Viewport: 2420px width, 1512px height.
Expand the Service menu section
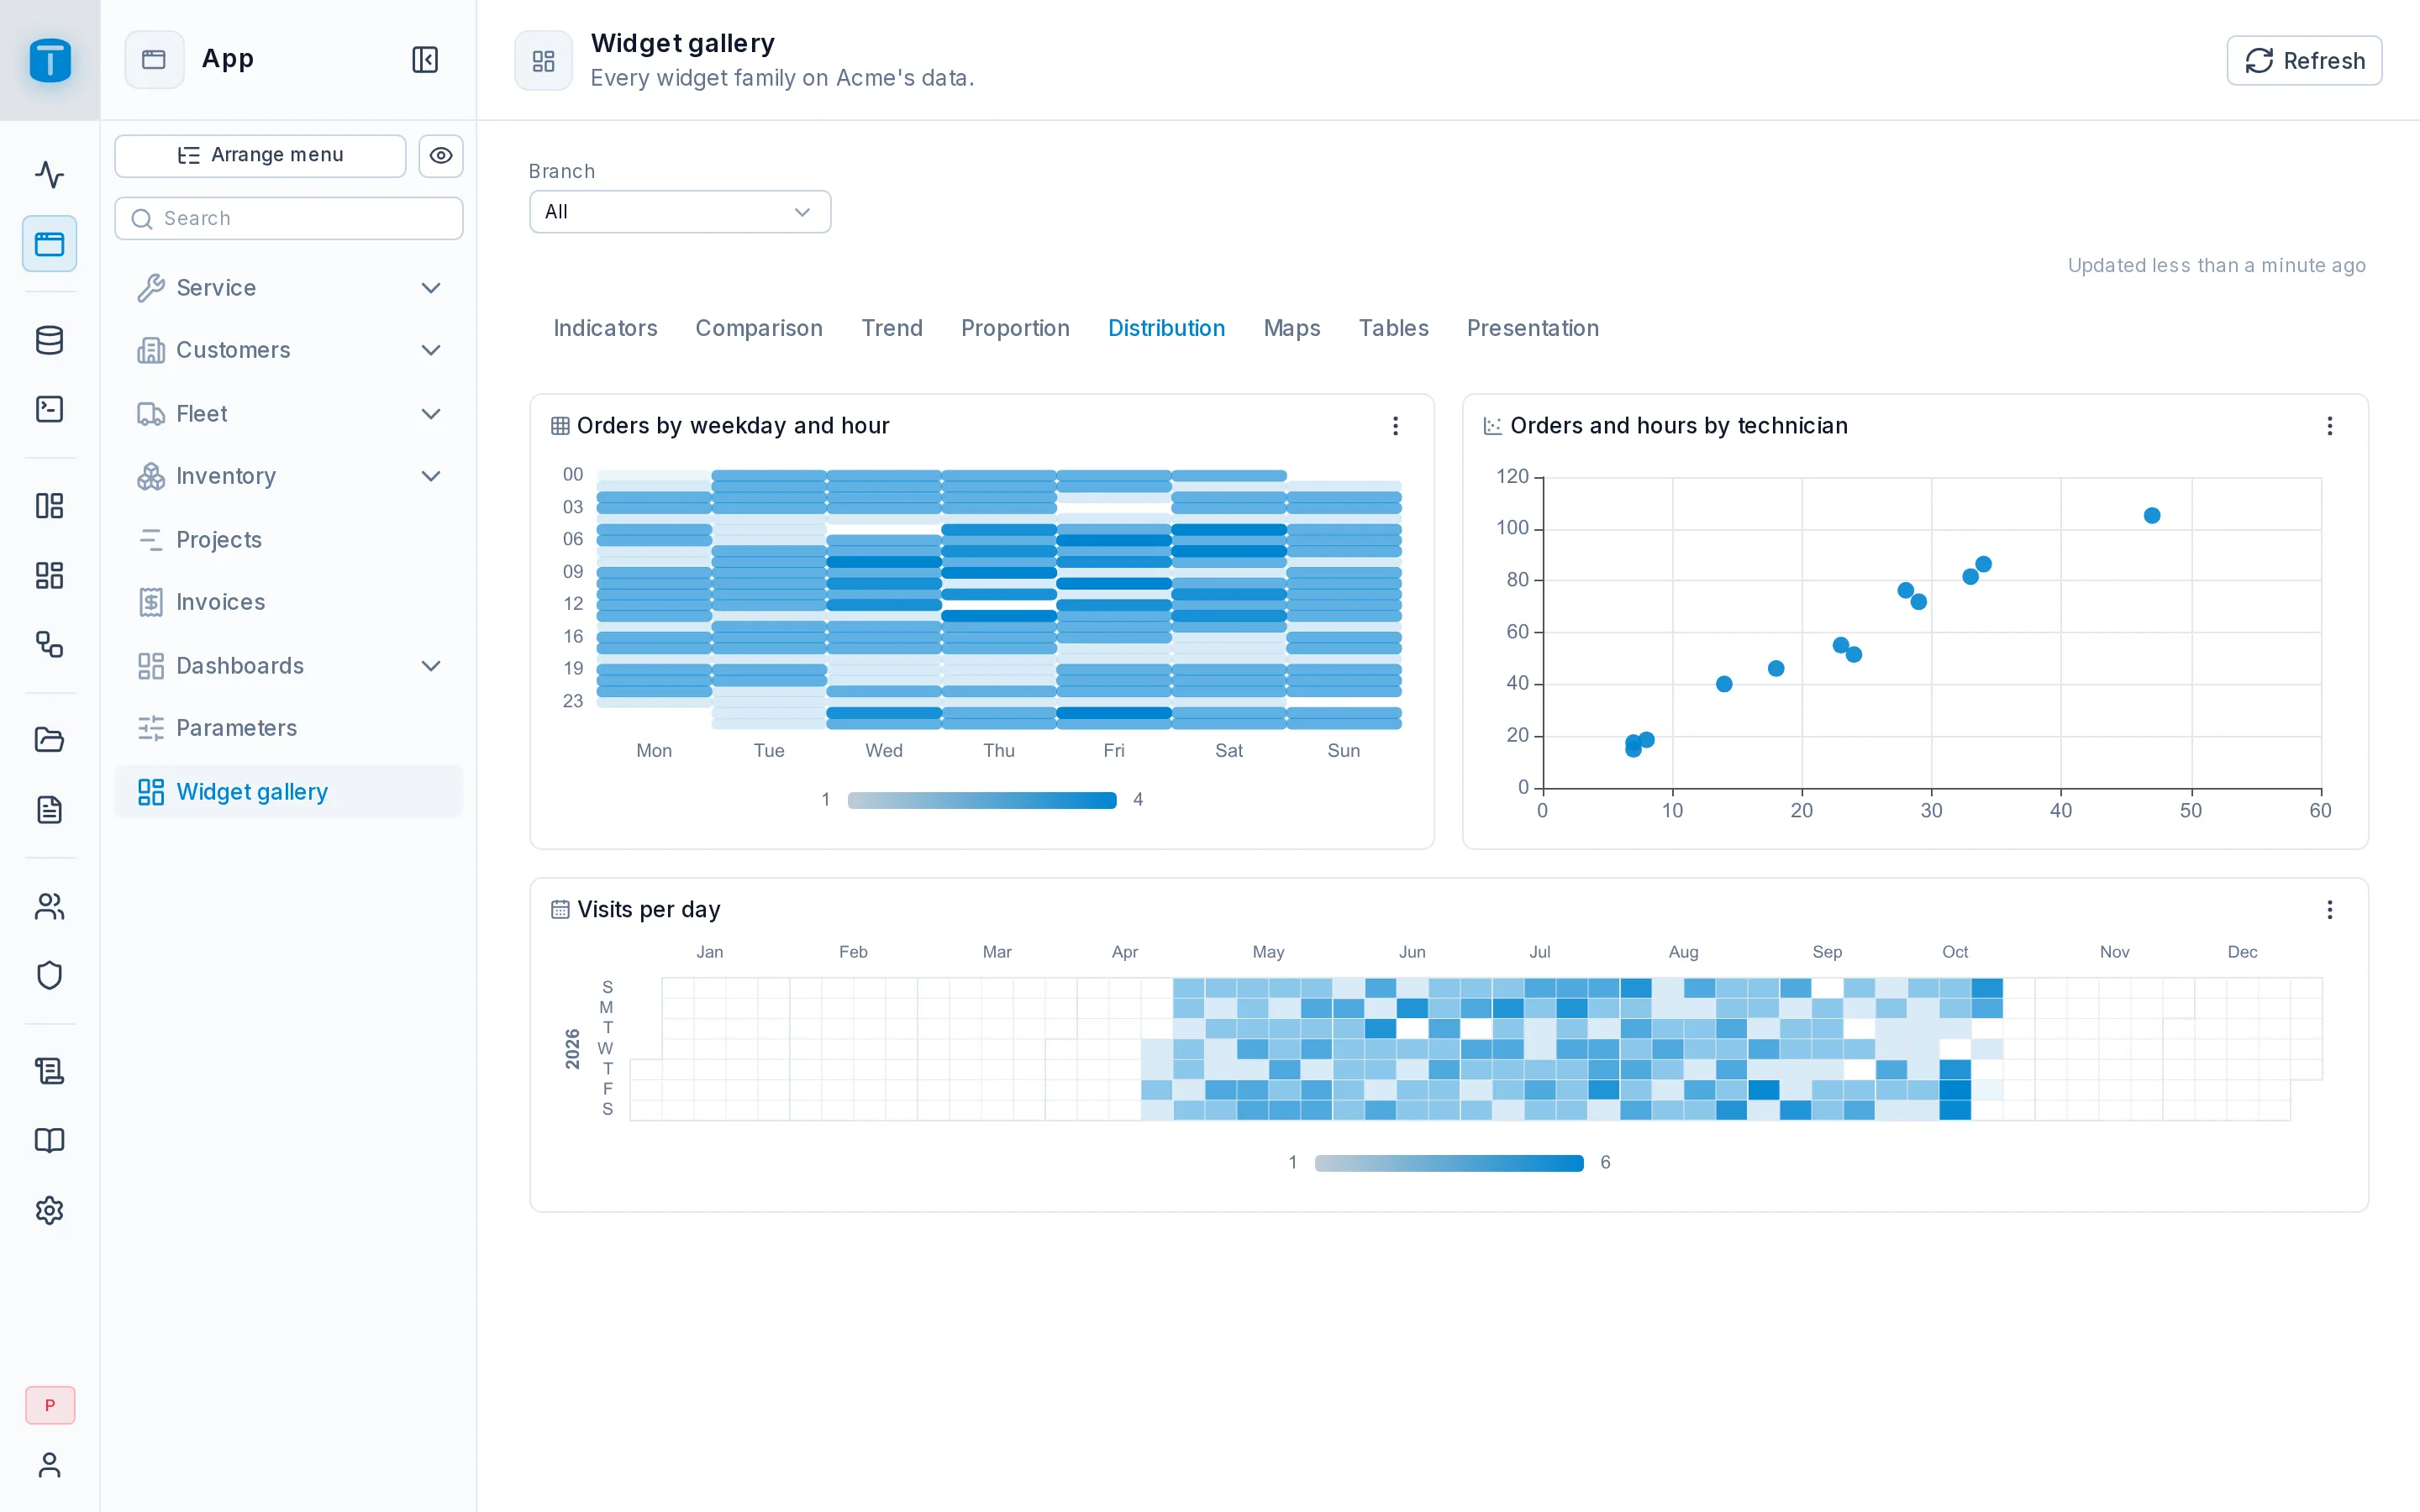(289, 288)
